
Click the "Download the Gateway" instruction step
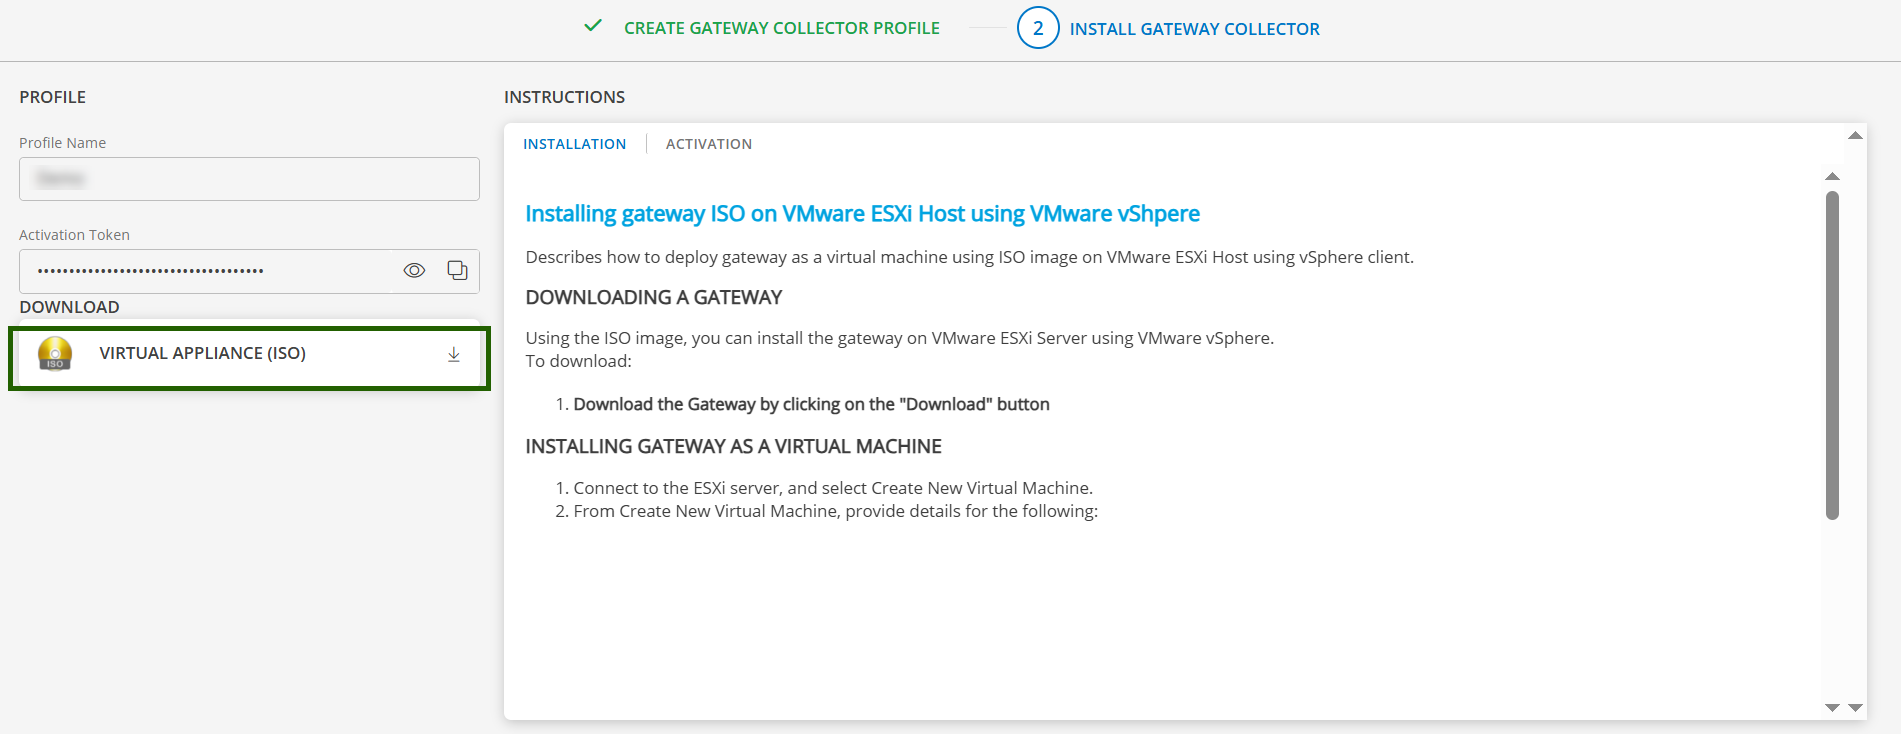point(811,404)
